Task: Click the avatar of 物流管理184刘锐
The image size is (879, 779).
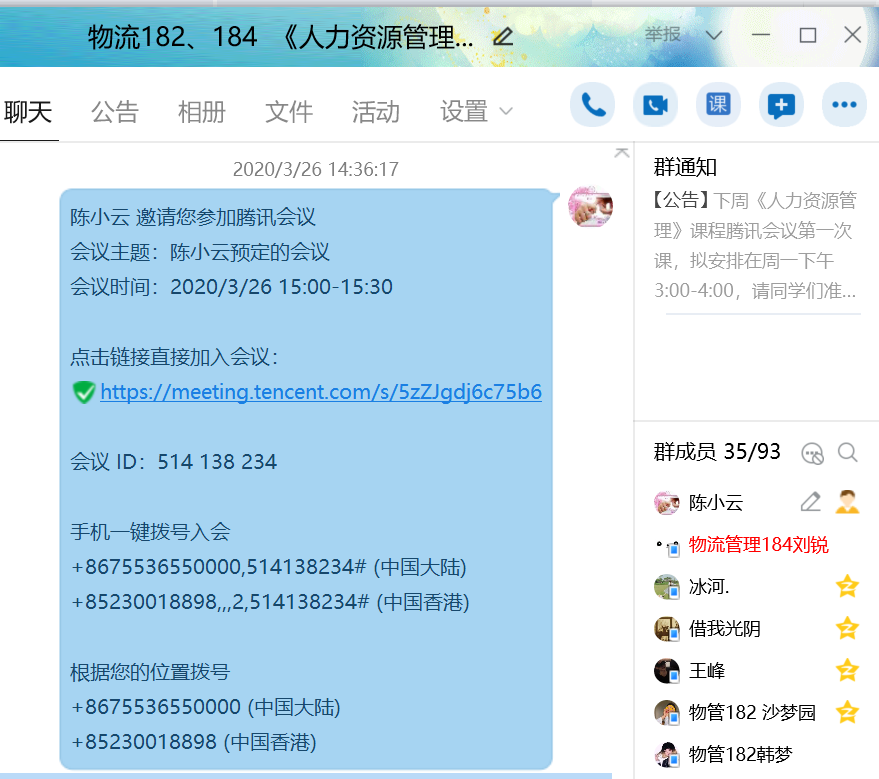Action: point(667,546)
